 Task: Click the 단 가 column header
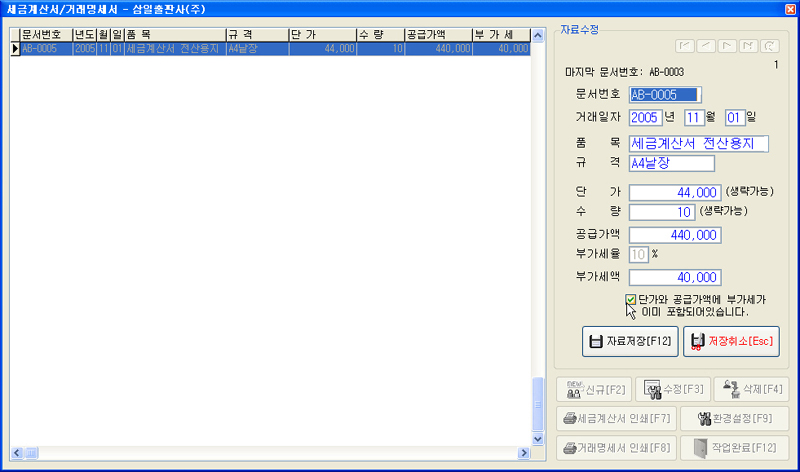[322, 35]
